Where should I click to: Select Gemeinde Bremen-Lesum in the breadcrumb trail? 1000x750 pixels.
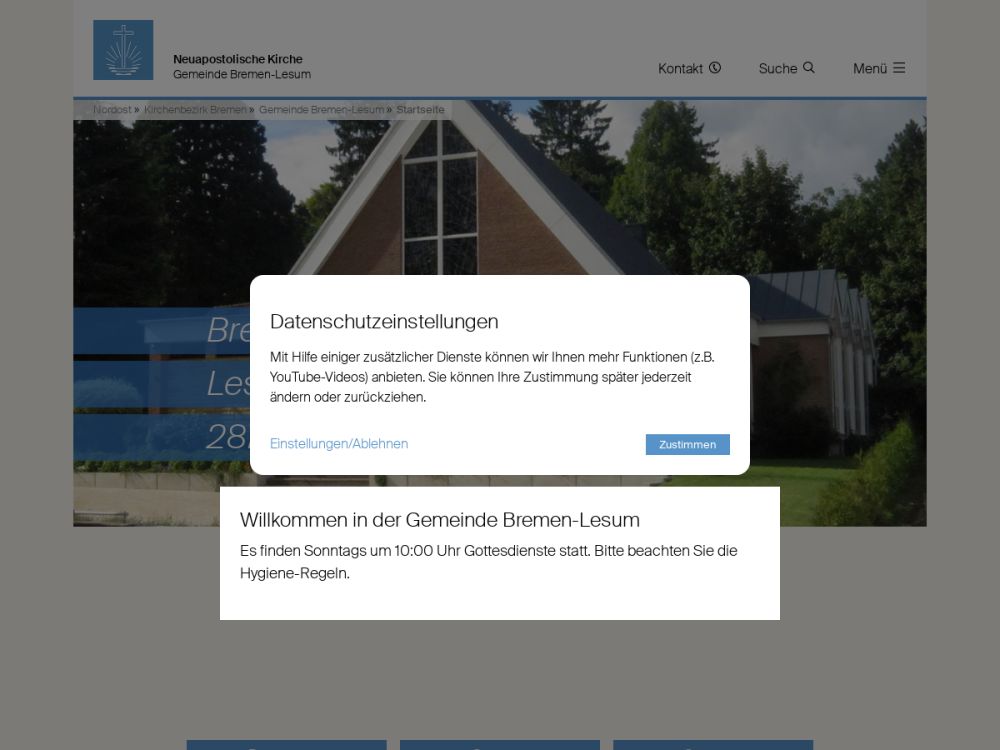click(321, 109)
